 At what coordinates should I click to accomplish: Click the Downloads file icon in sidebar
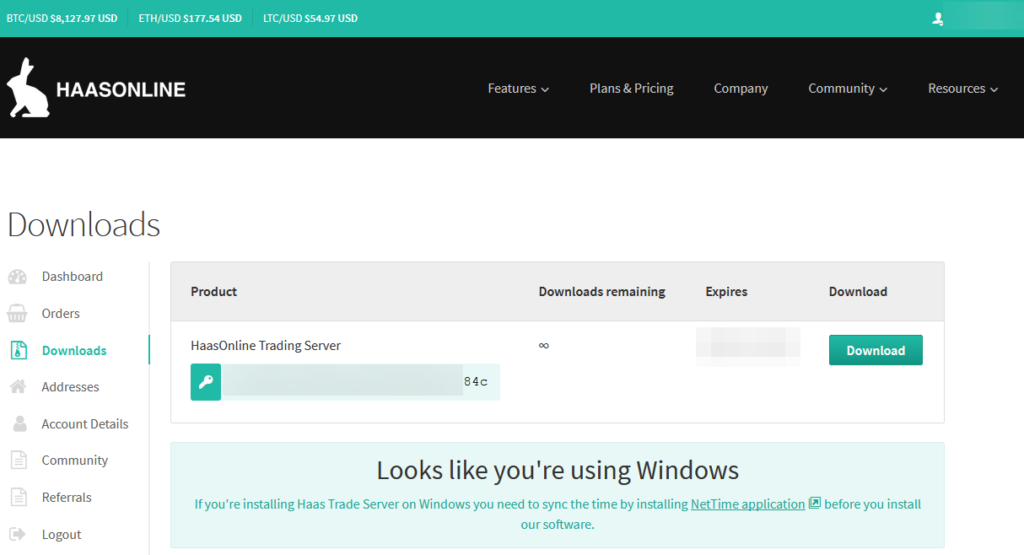coord(19,351)
